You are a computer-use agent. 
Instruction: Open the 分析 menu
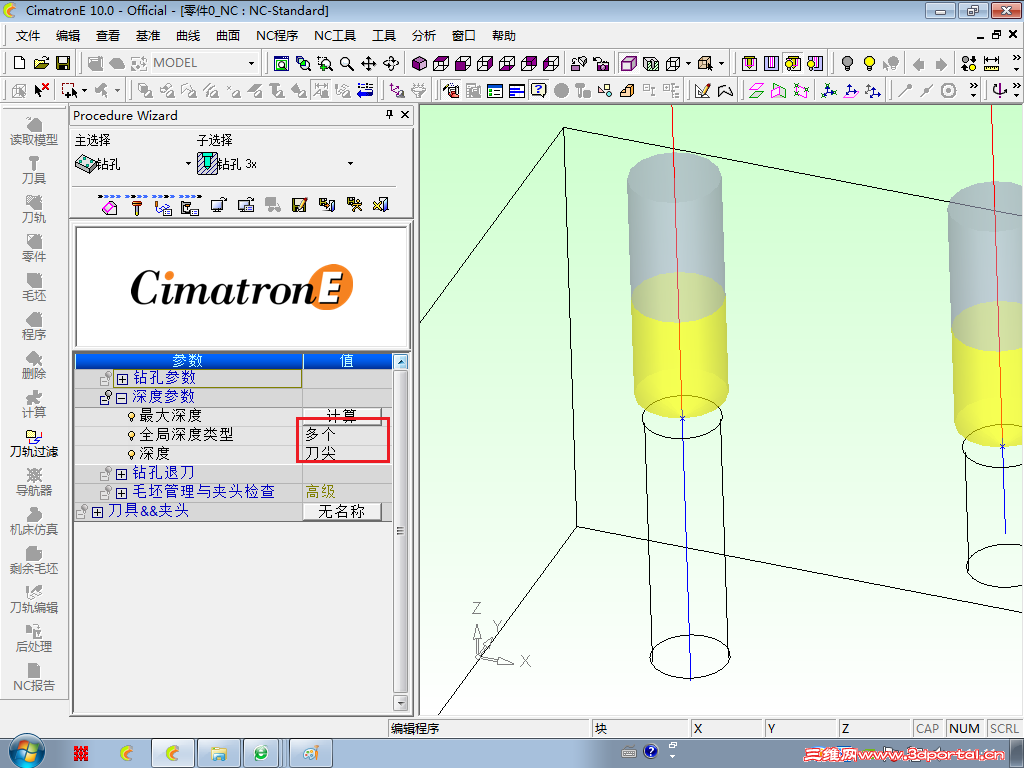click(424, 36)
